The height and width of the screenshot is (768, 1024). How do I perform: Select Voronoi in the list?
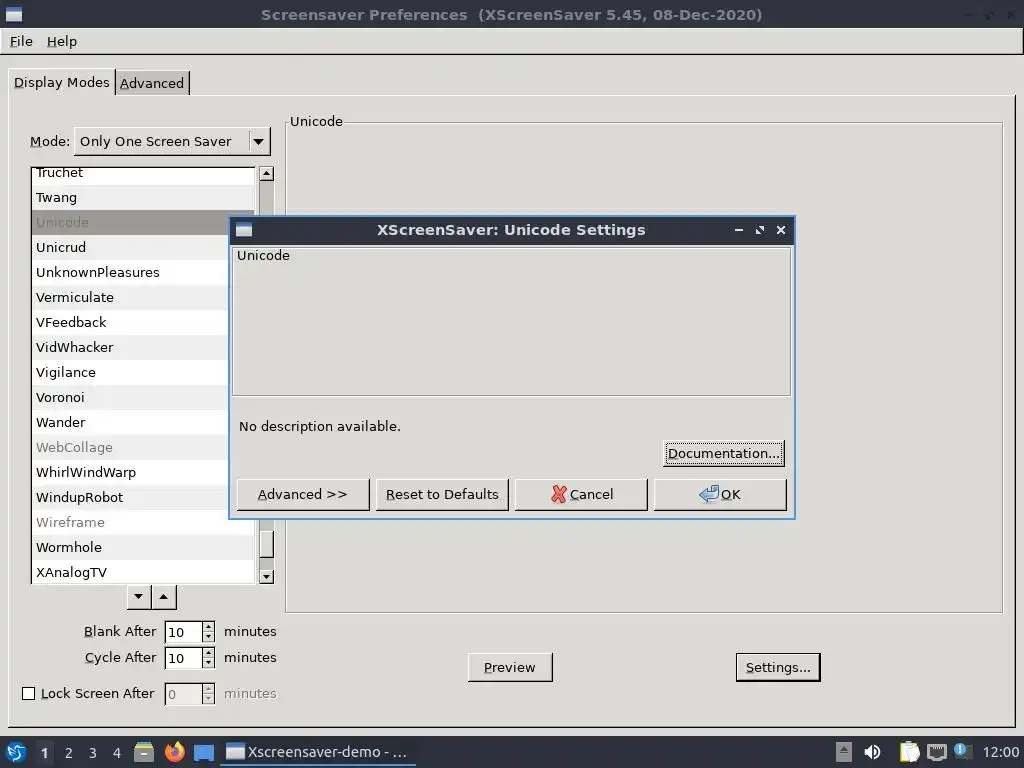131,397
